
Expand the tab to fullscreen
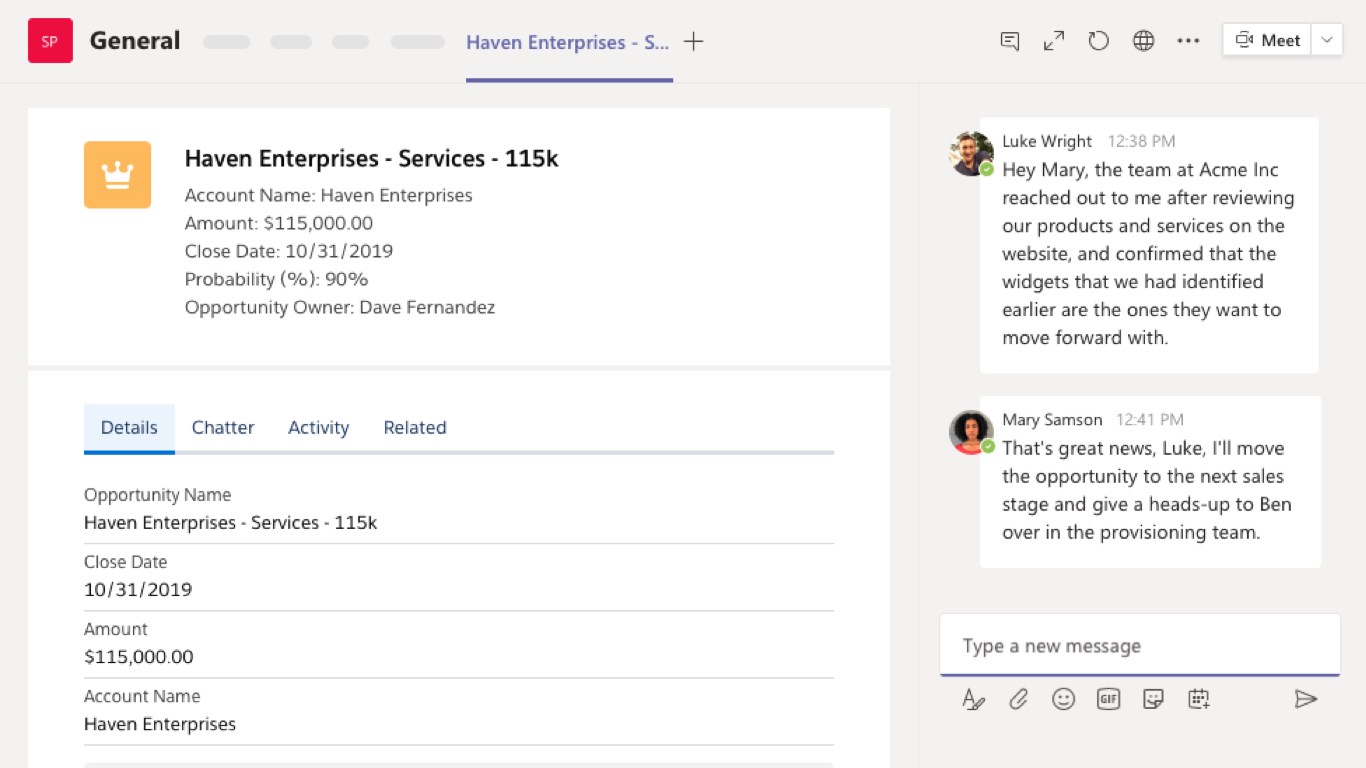coord(1053,40)
